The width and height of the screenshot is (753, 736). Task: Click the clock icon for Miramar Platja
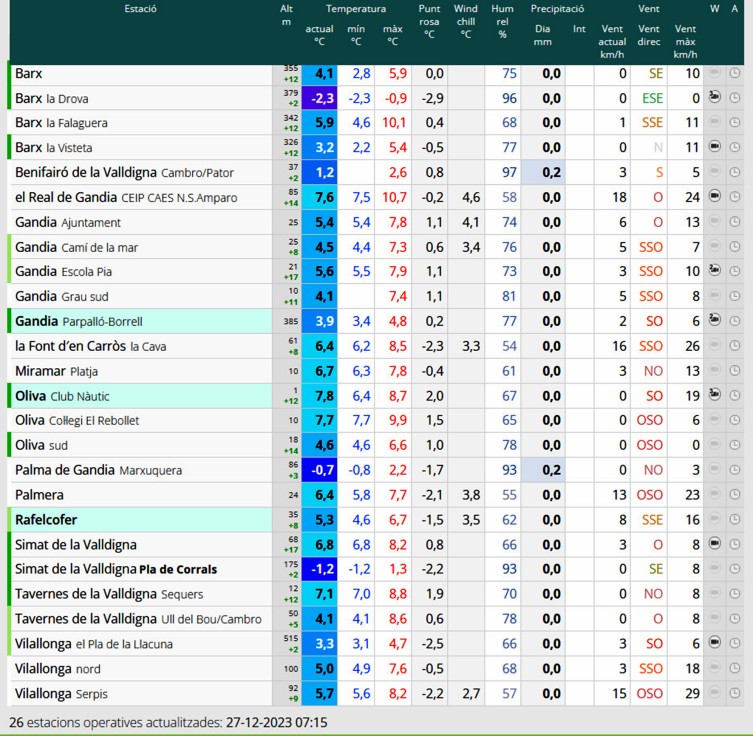click(735, 371)
